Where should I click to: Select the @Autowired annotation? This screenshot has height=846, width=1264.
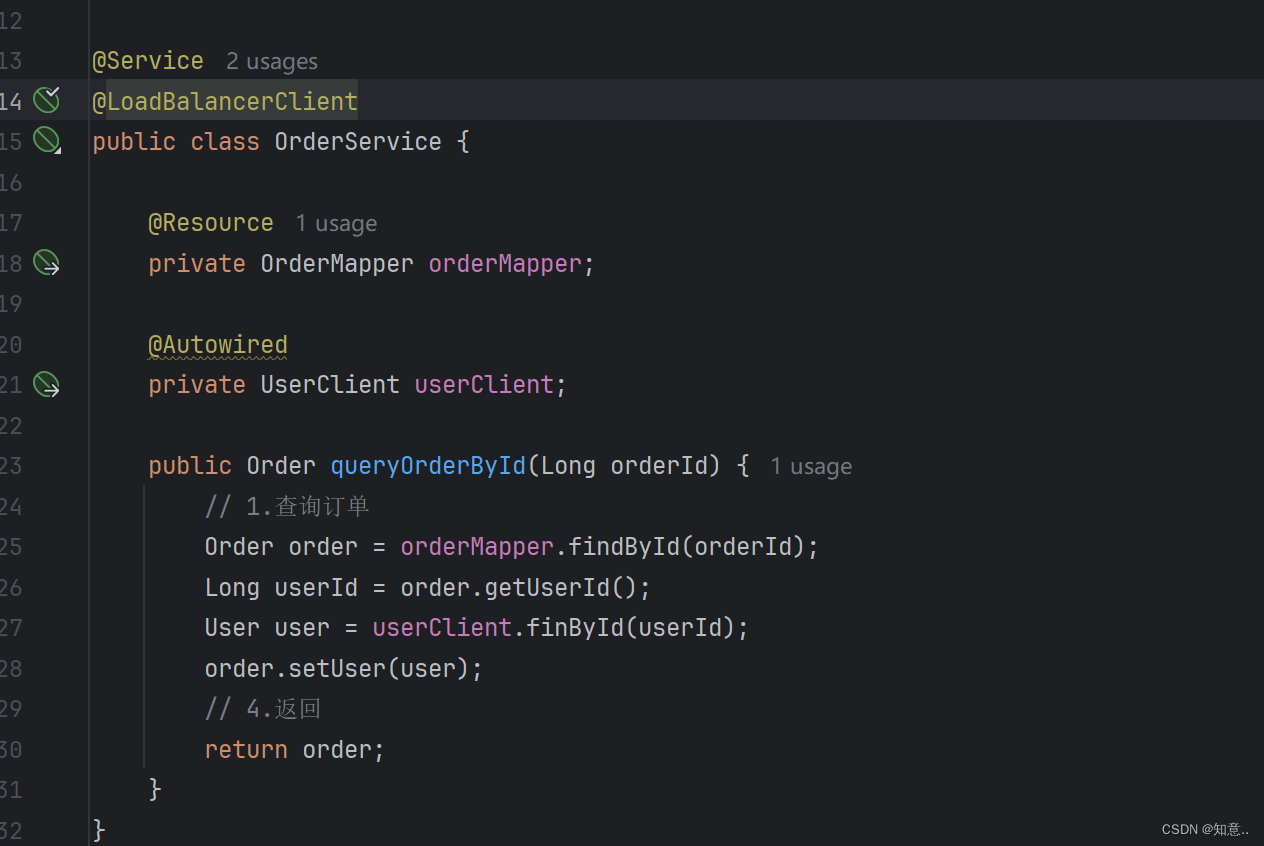click(217, 344)
